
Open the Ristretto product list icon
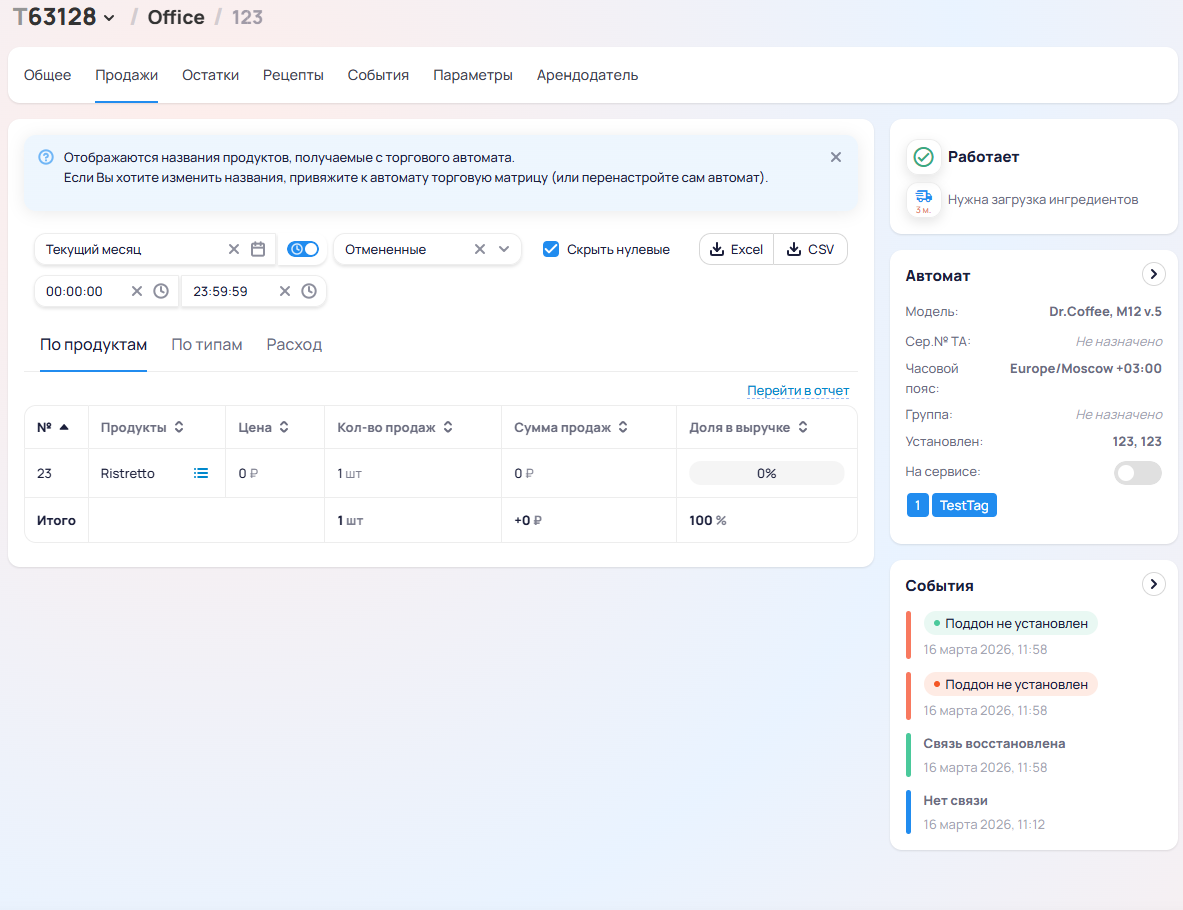[201, 473]
